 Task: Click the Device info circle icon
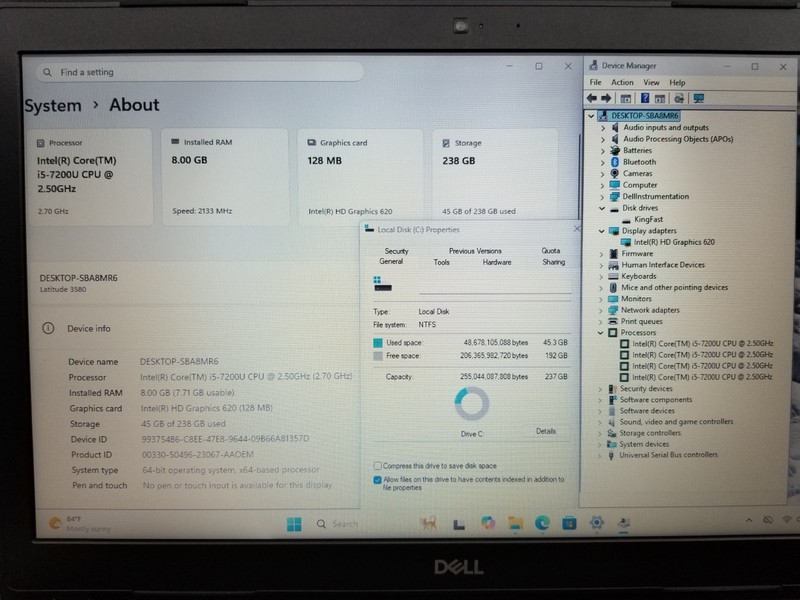(48, 328)
